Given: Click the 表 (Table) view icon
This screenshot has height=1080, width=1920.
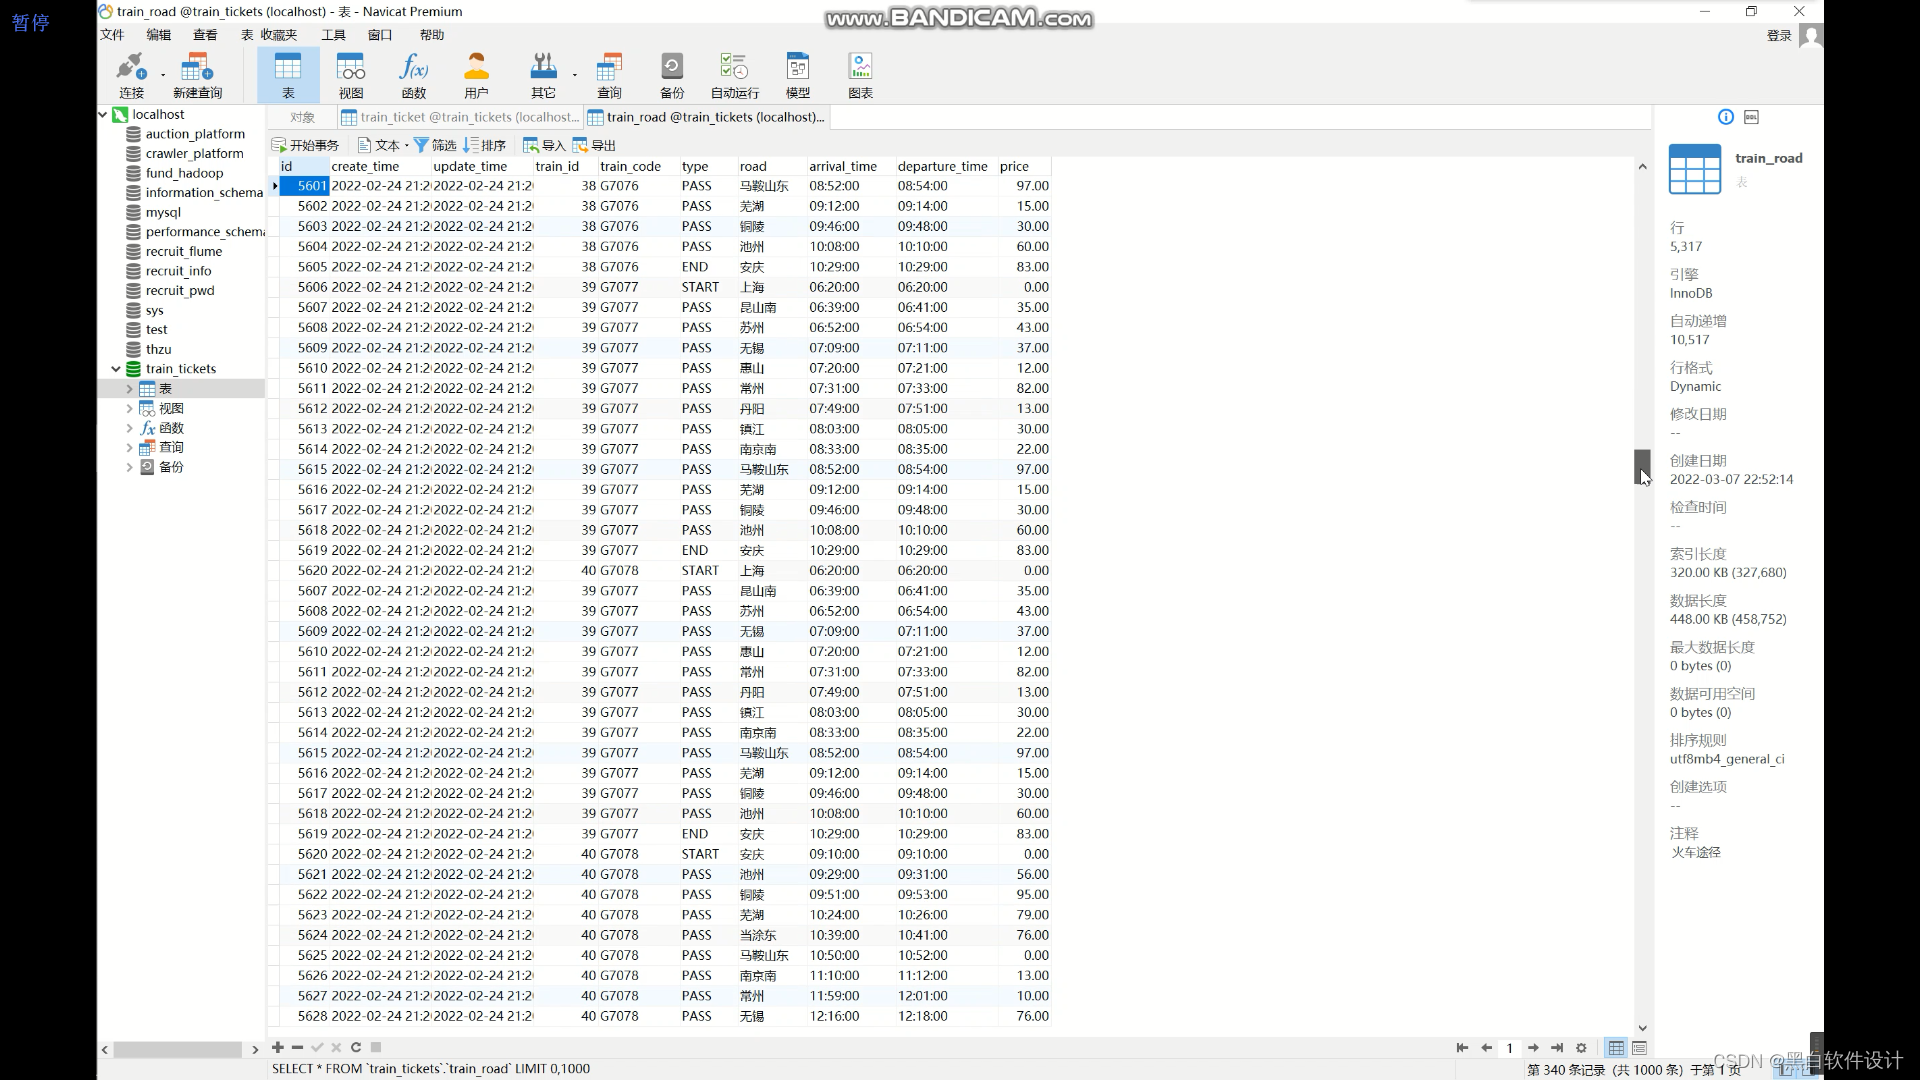Looking at the screenshot, I should tap(287, 75).
